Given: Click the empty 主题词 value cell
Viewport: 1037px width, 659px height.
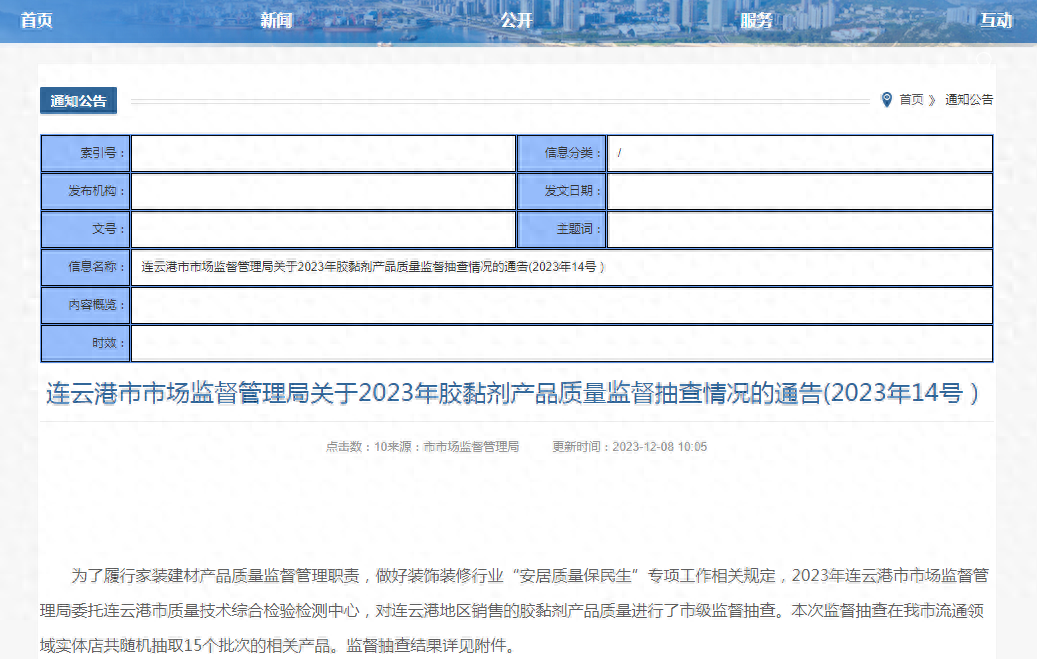Looking at the screenshot, I should pyautogui.click(x=799, y=229).
